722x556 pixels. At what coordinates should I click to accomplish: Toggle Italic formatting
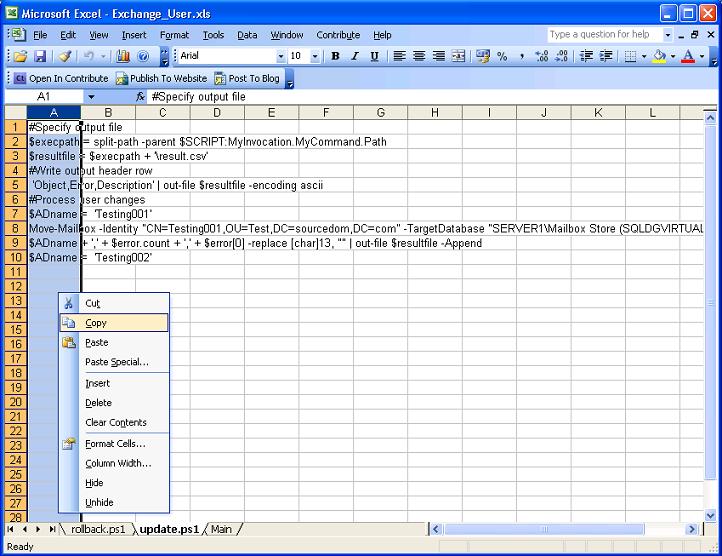[x=354, y=57]
